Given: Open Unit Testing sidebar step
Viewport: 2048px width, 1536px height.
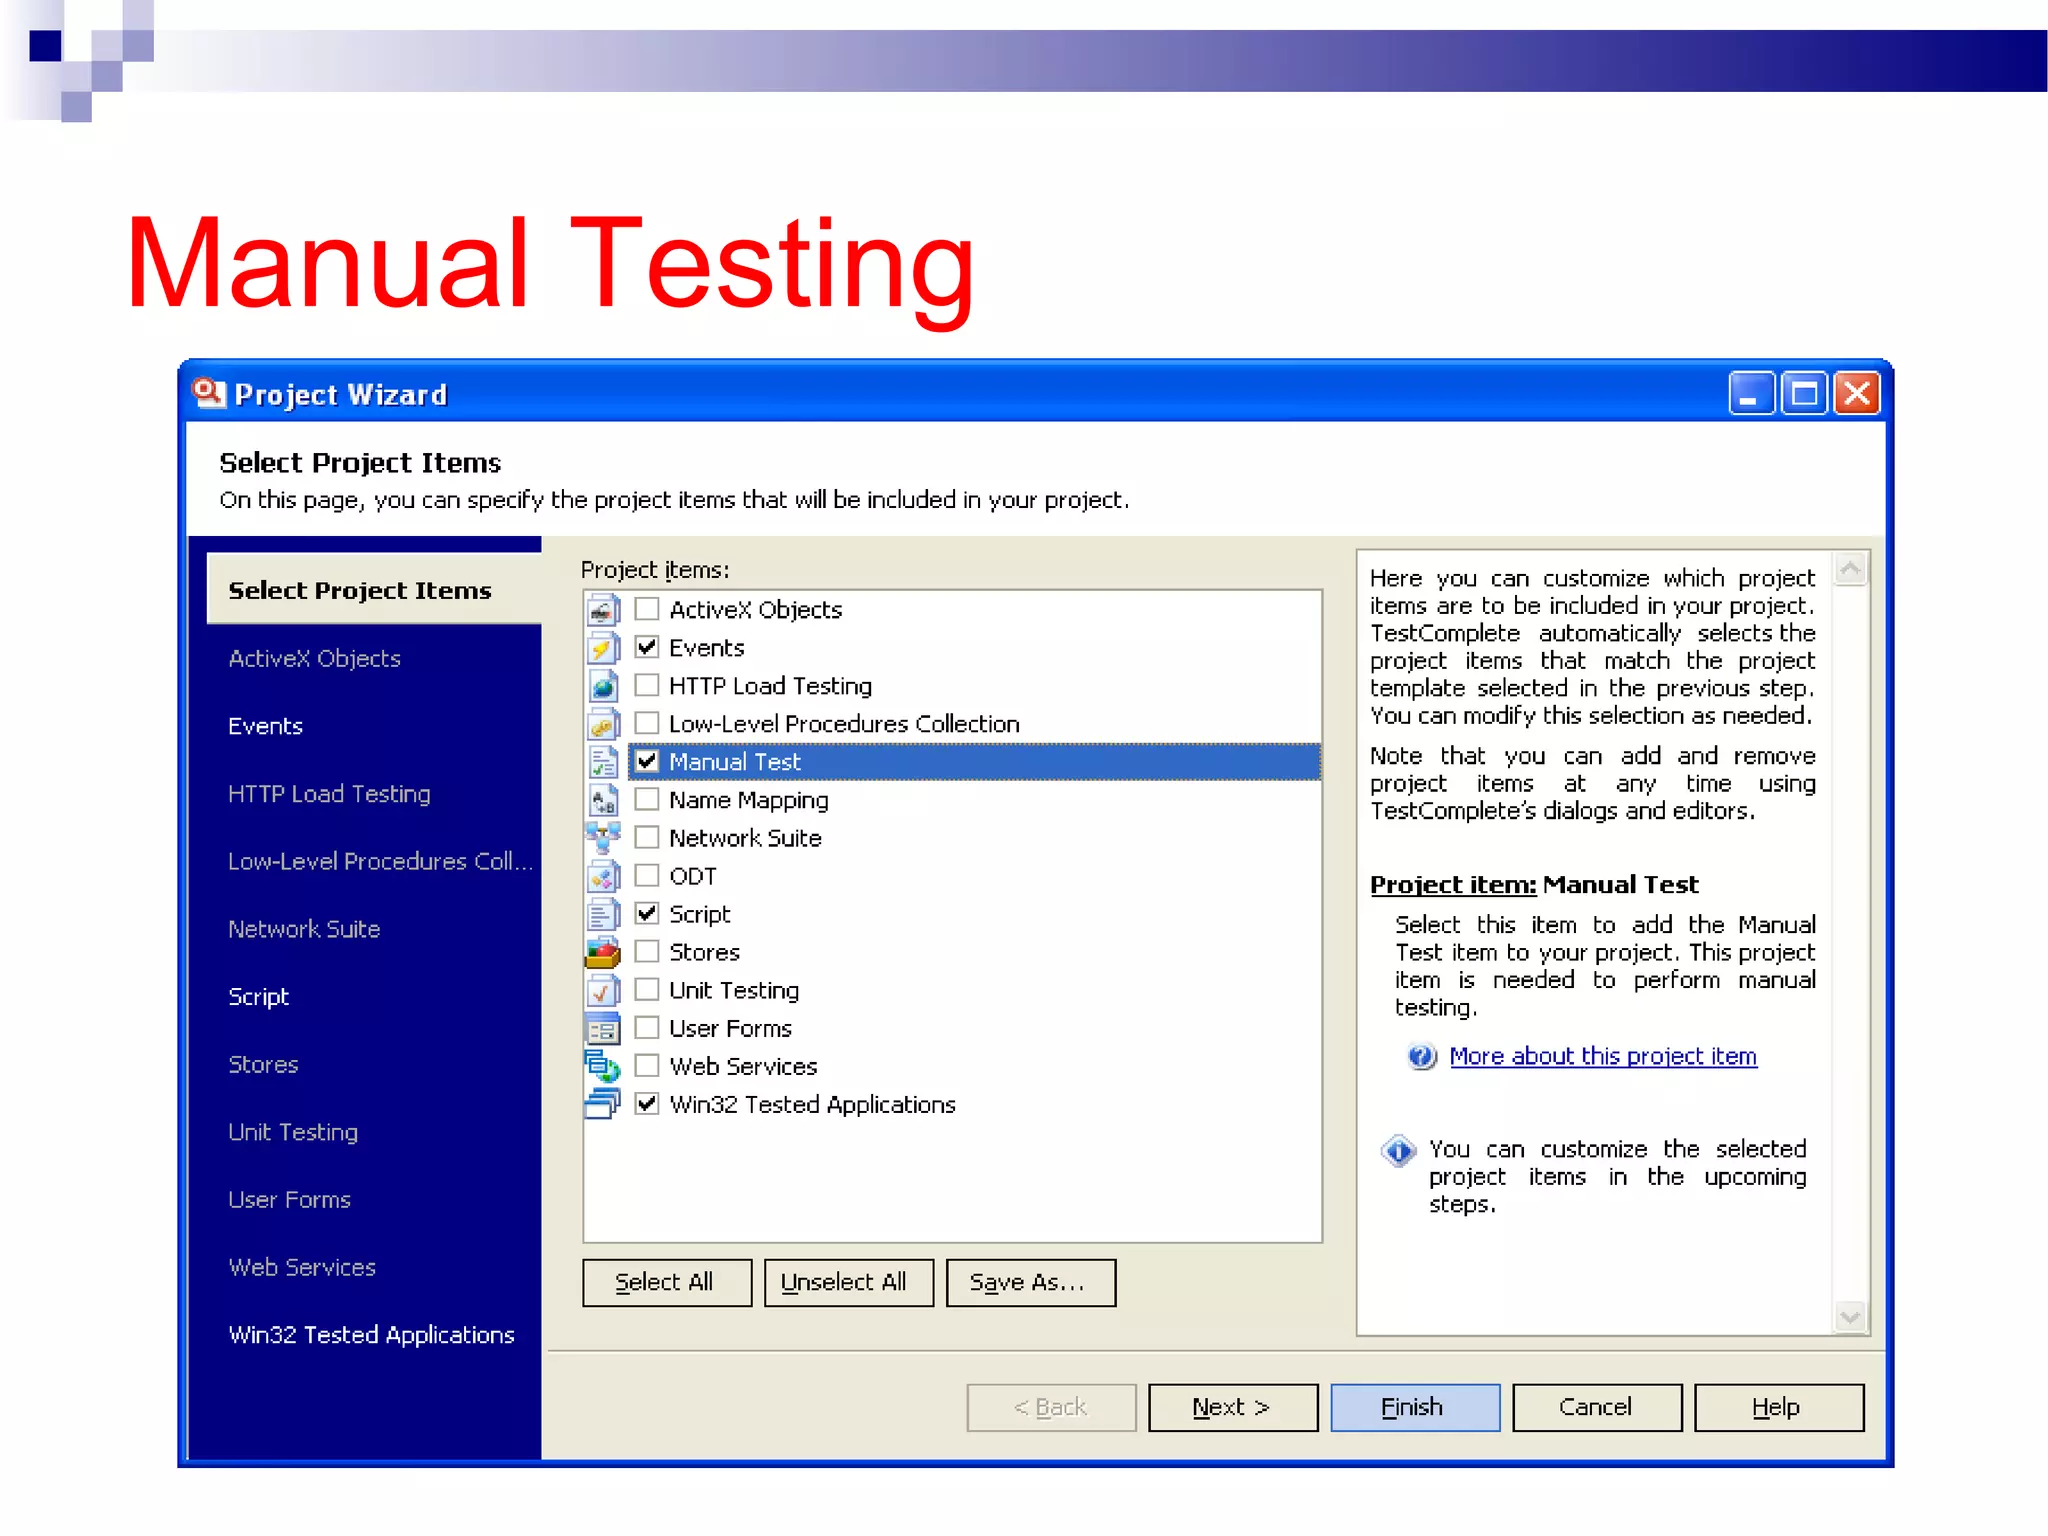Looking at the screenshot, I should tap(293, 1132).
